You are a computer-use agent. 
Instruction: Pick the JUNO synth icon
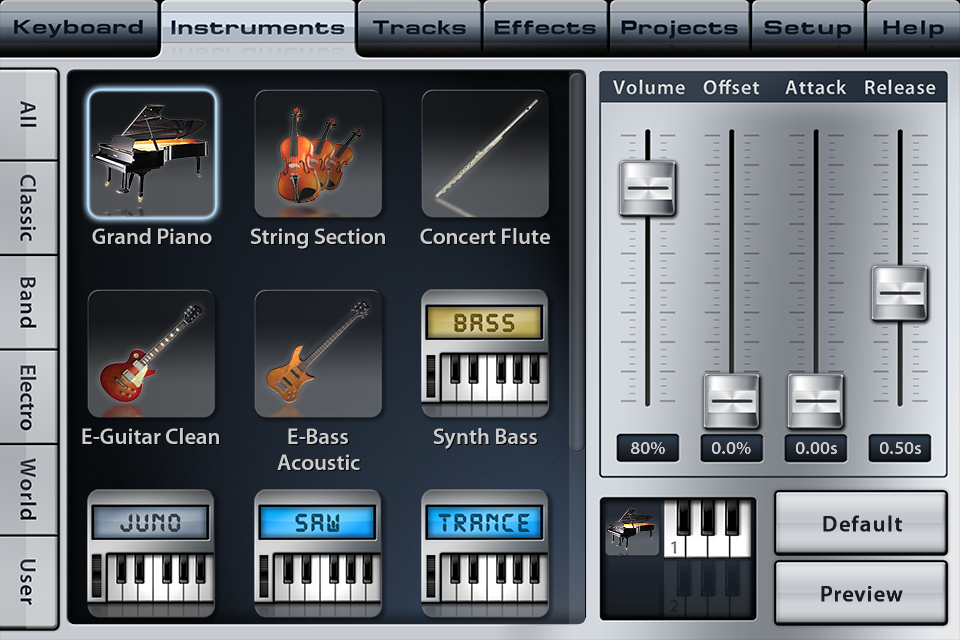[151, 554]
